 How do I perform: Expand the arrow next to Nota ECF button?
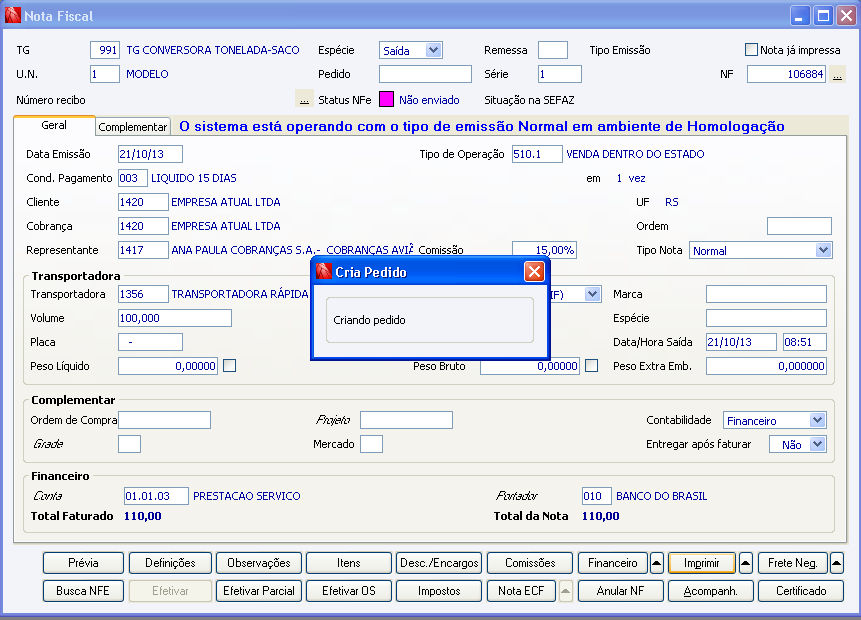tap(565, 591)
